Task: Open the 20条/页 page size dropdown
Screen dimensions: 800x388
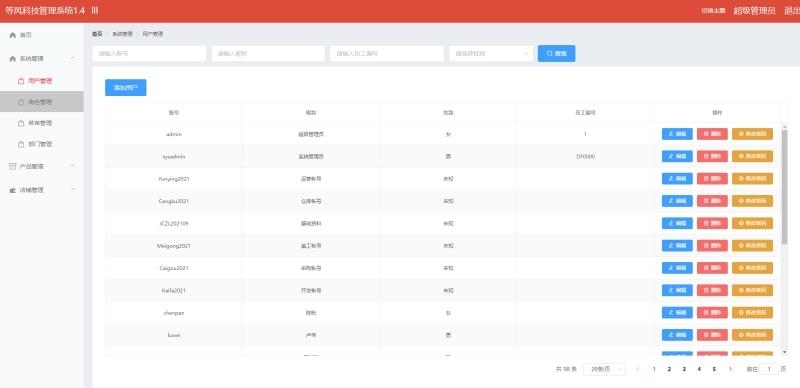Action: point(605,369)
